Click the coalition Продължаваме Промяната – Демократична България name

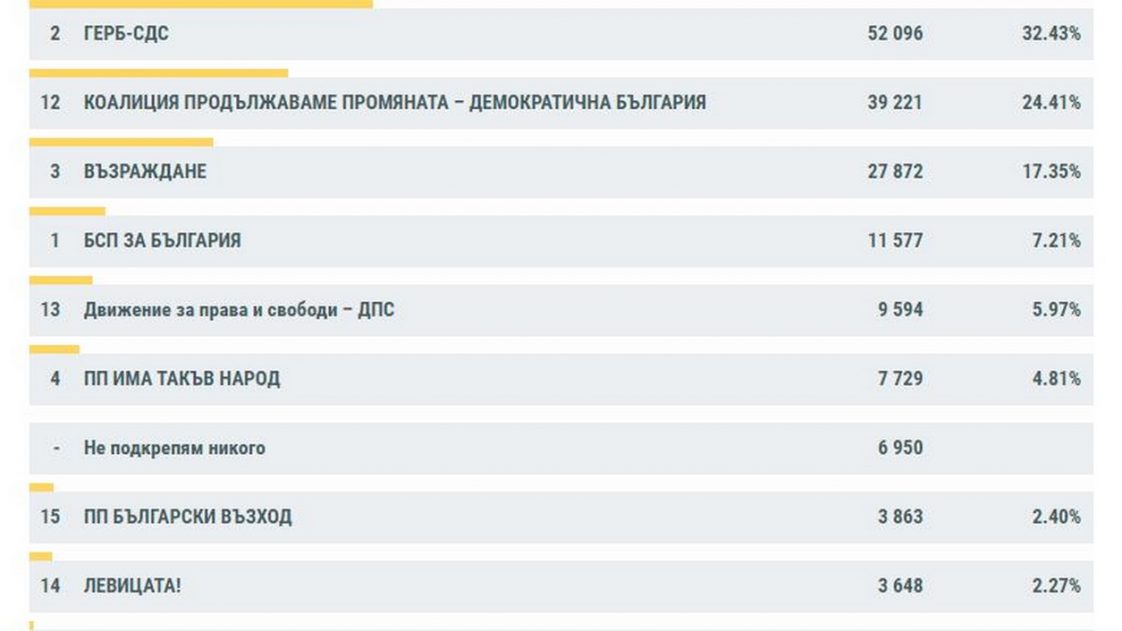pyautogui.click(x=395, y=103)
